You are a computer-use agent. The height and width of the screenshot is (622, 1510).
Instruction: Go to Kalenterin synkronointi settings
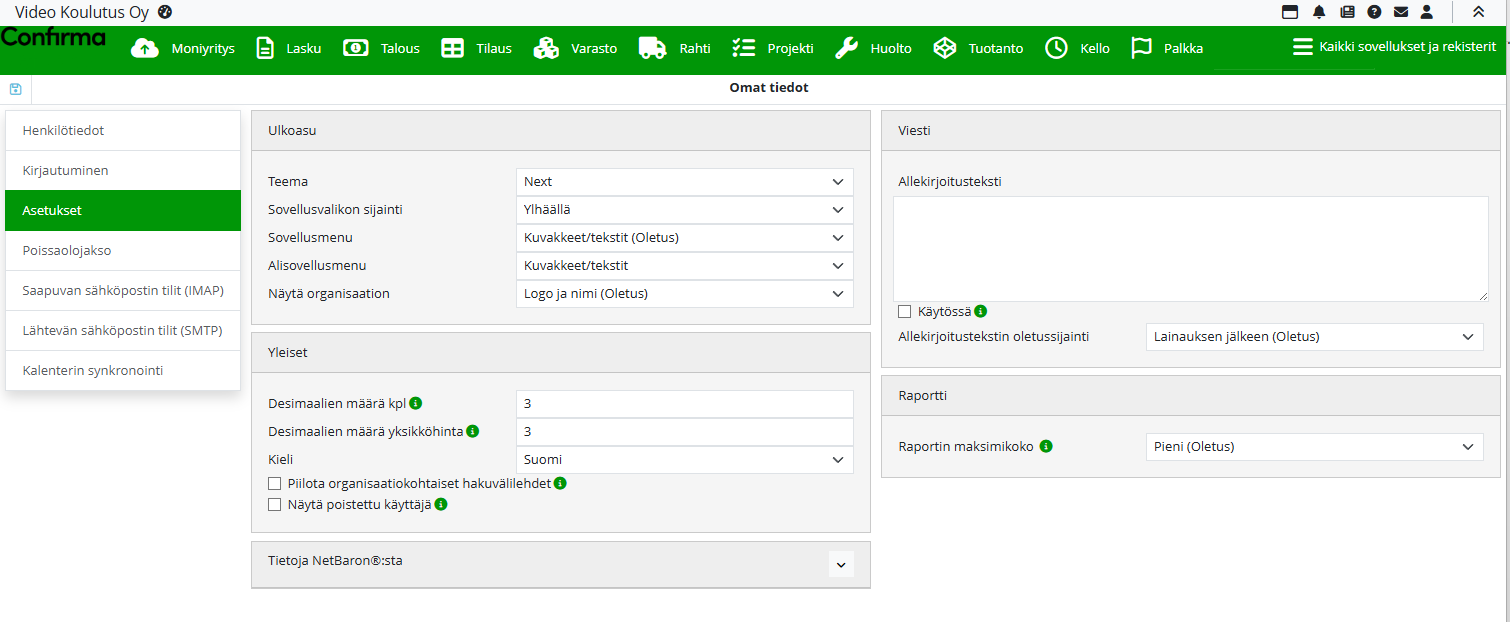click(122, 371)
